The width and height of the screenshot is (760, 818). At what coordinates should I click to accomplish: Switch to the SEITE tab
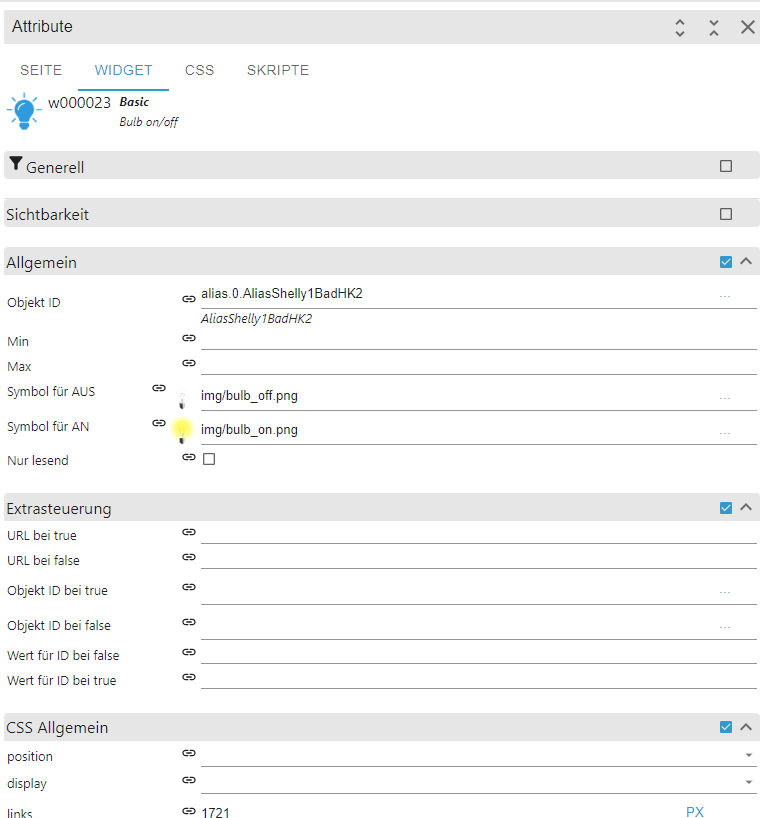click(41, 70)
